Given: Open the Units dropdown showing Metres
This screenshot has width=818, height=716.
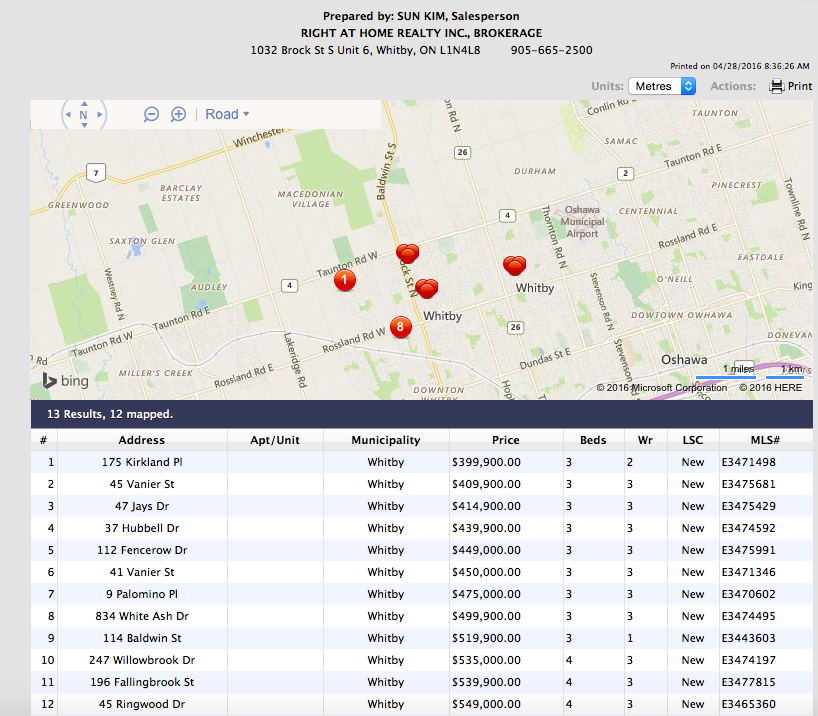Looking at the screenshot, I should pyautogui.click(x=661, y=86).
